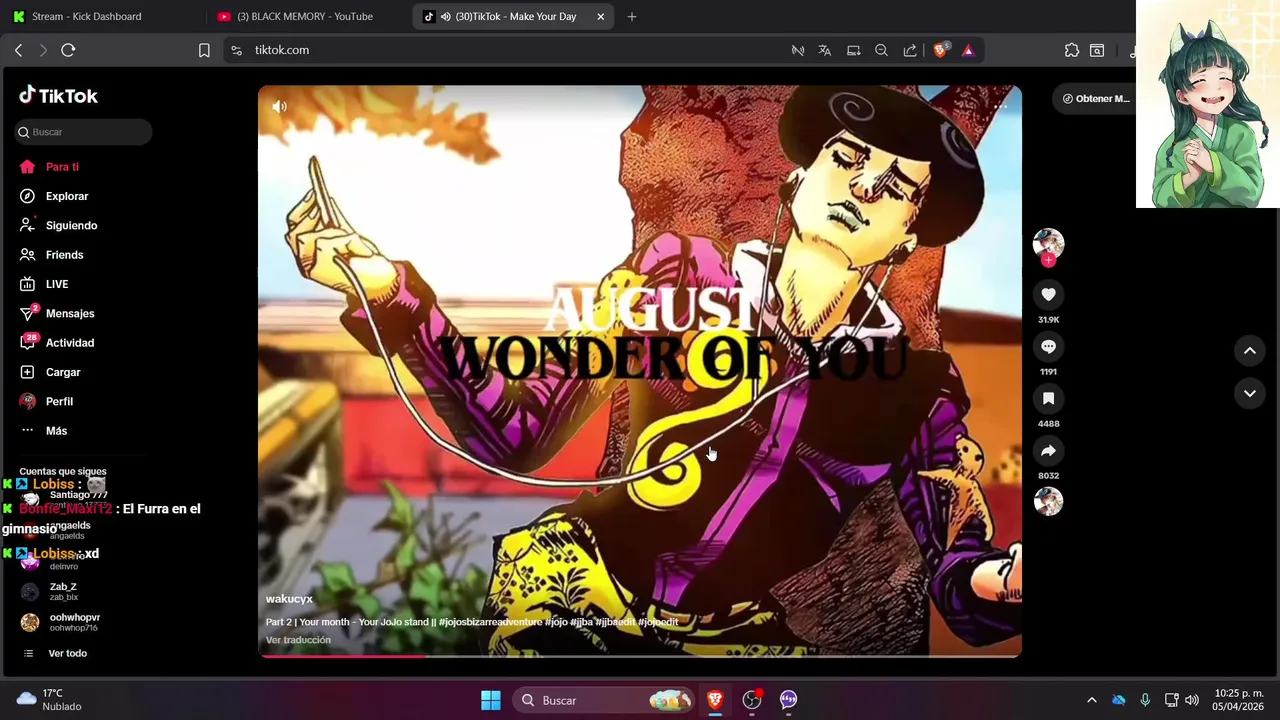1280x720 pixels.
Task: Open #jojoedit hashtag in caption
Action: tap(658, 622)
